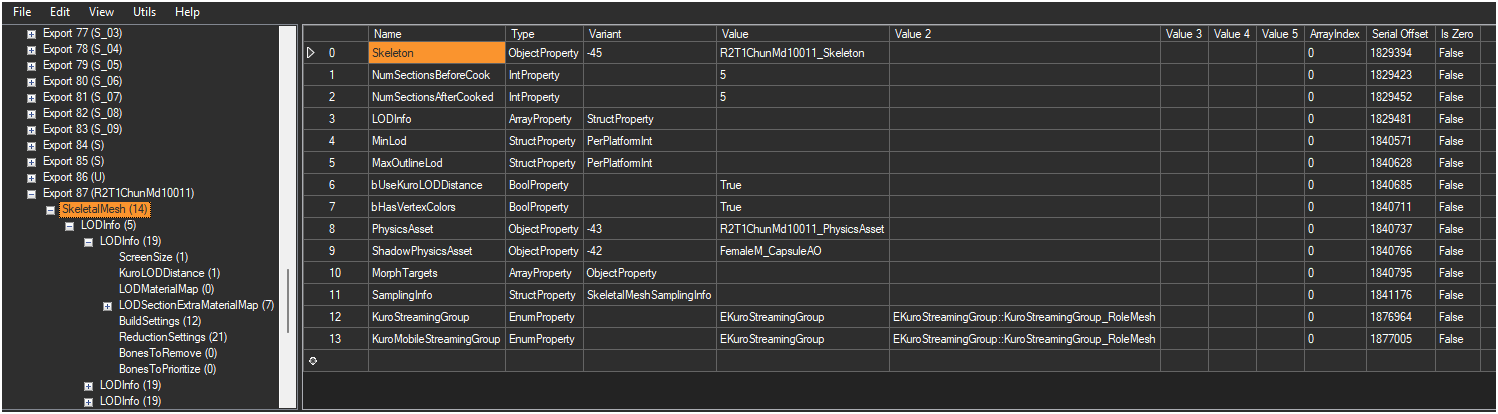Select the row 0 indicator arrow
The width and height of the screenshot is (1498, 414).
click(x=312, y=52)
